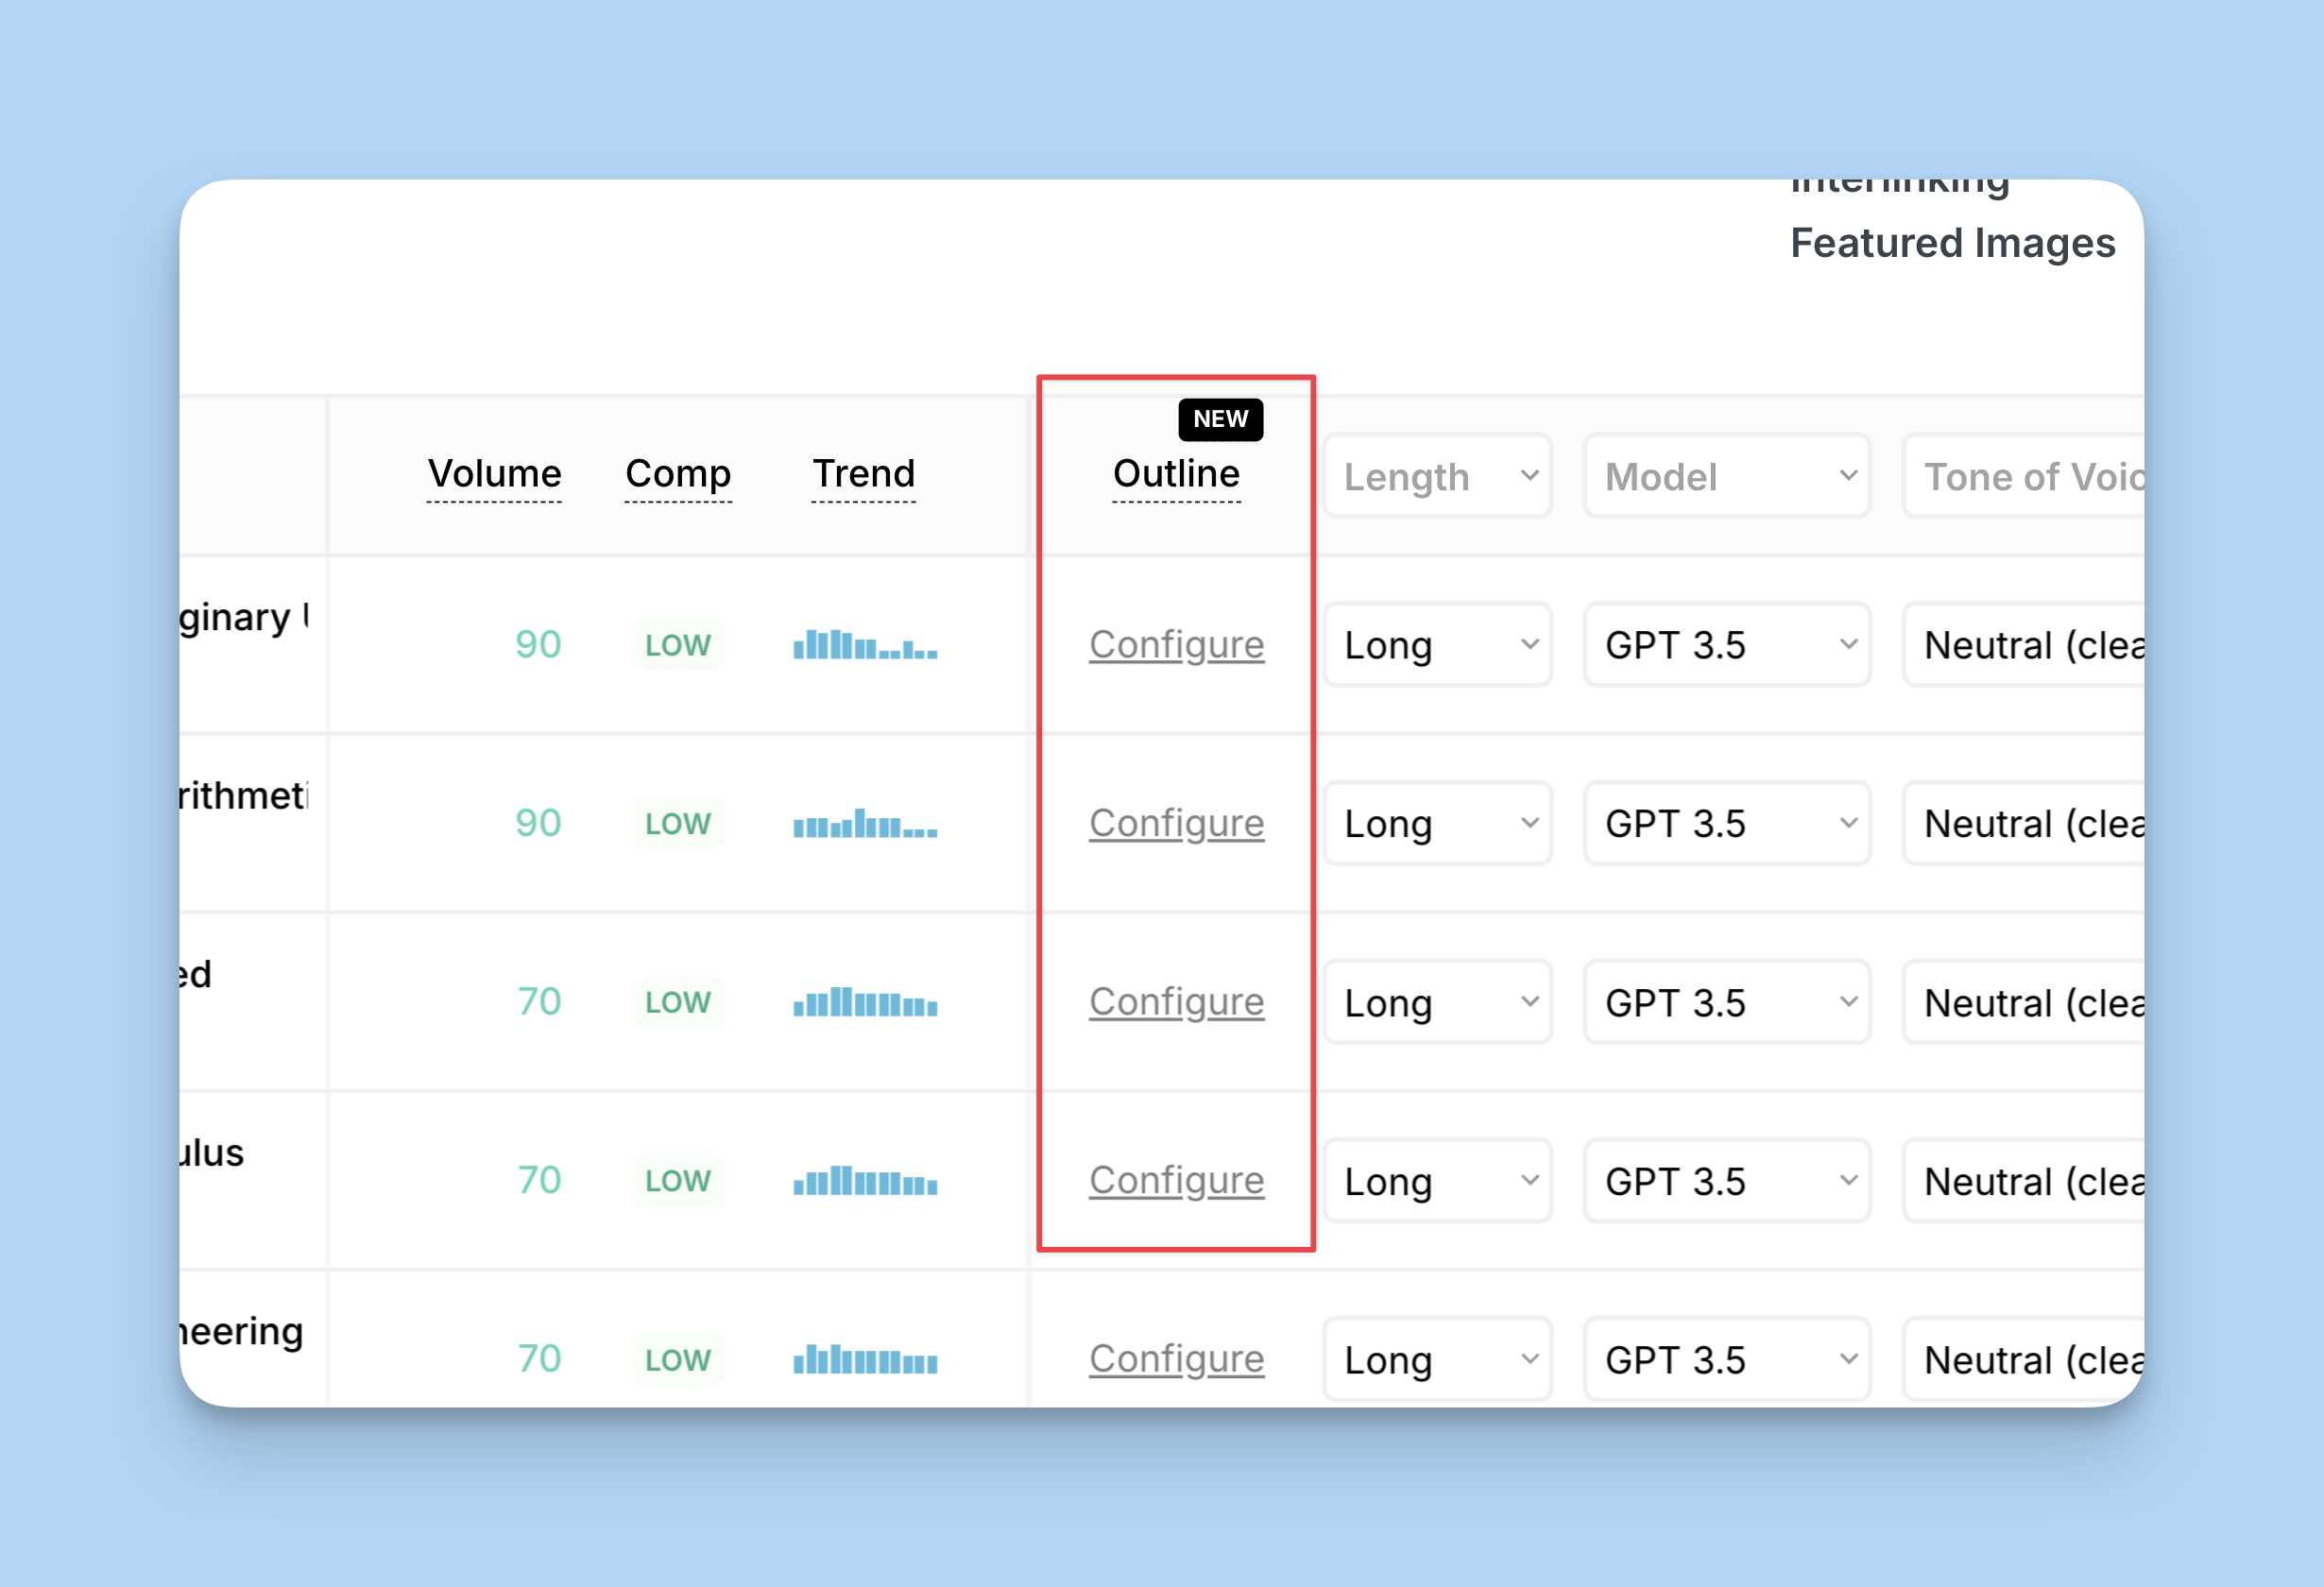Viewport: 2324px width, 1587px height.
Task: Click the Outline column header
Action: coord(1176,474)
